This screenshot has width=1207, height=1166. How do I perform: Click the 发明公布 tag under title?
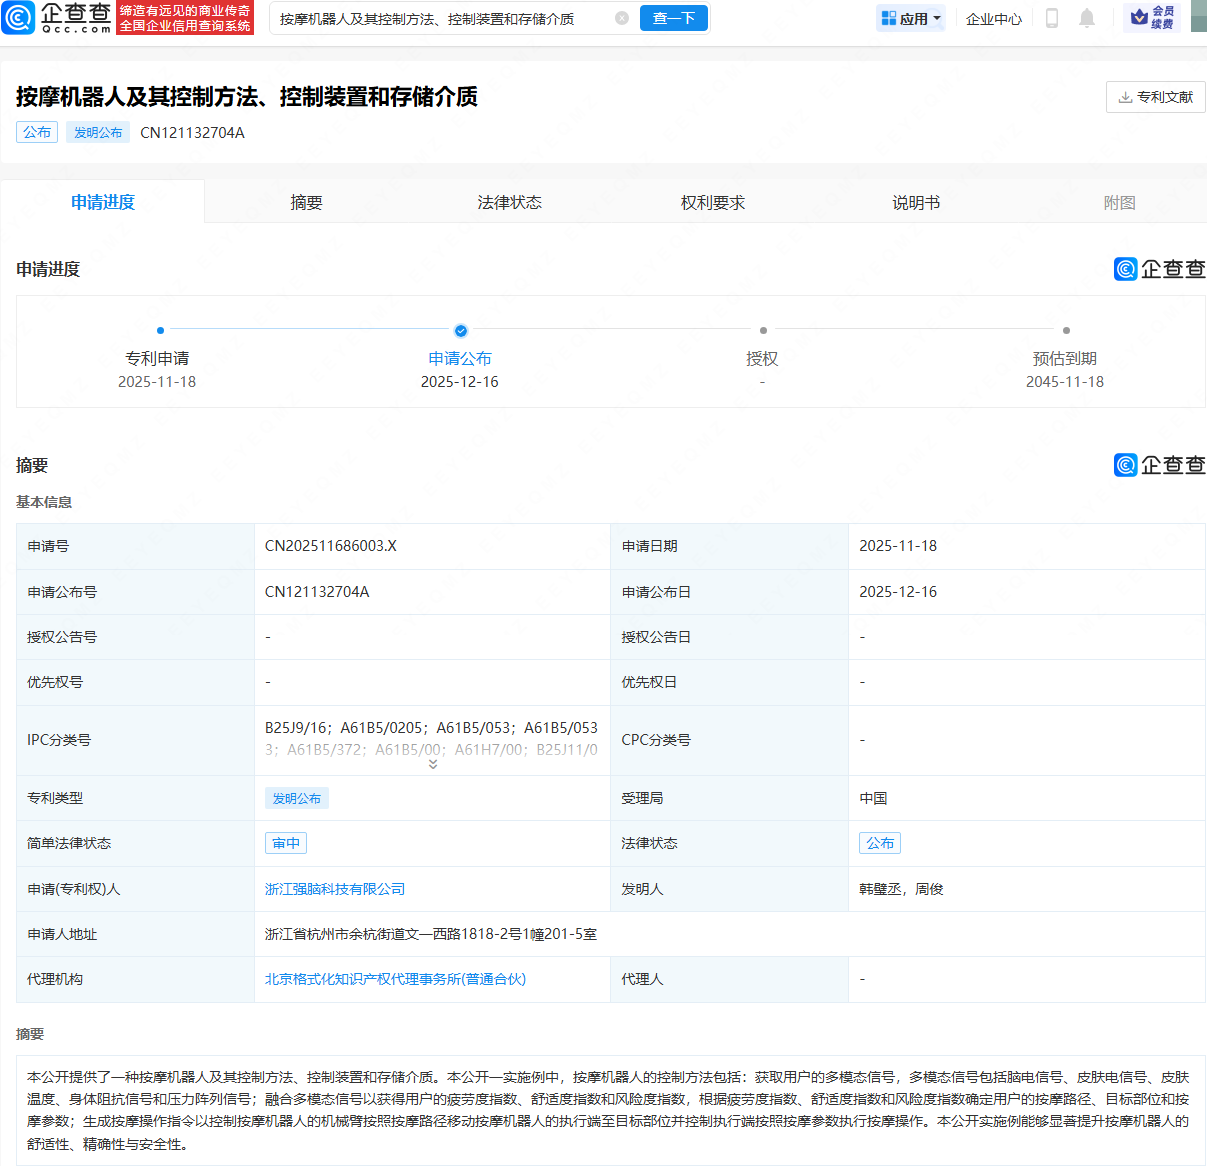click(x=98, y=132)
